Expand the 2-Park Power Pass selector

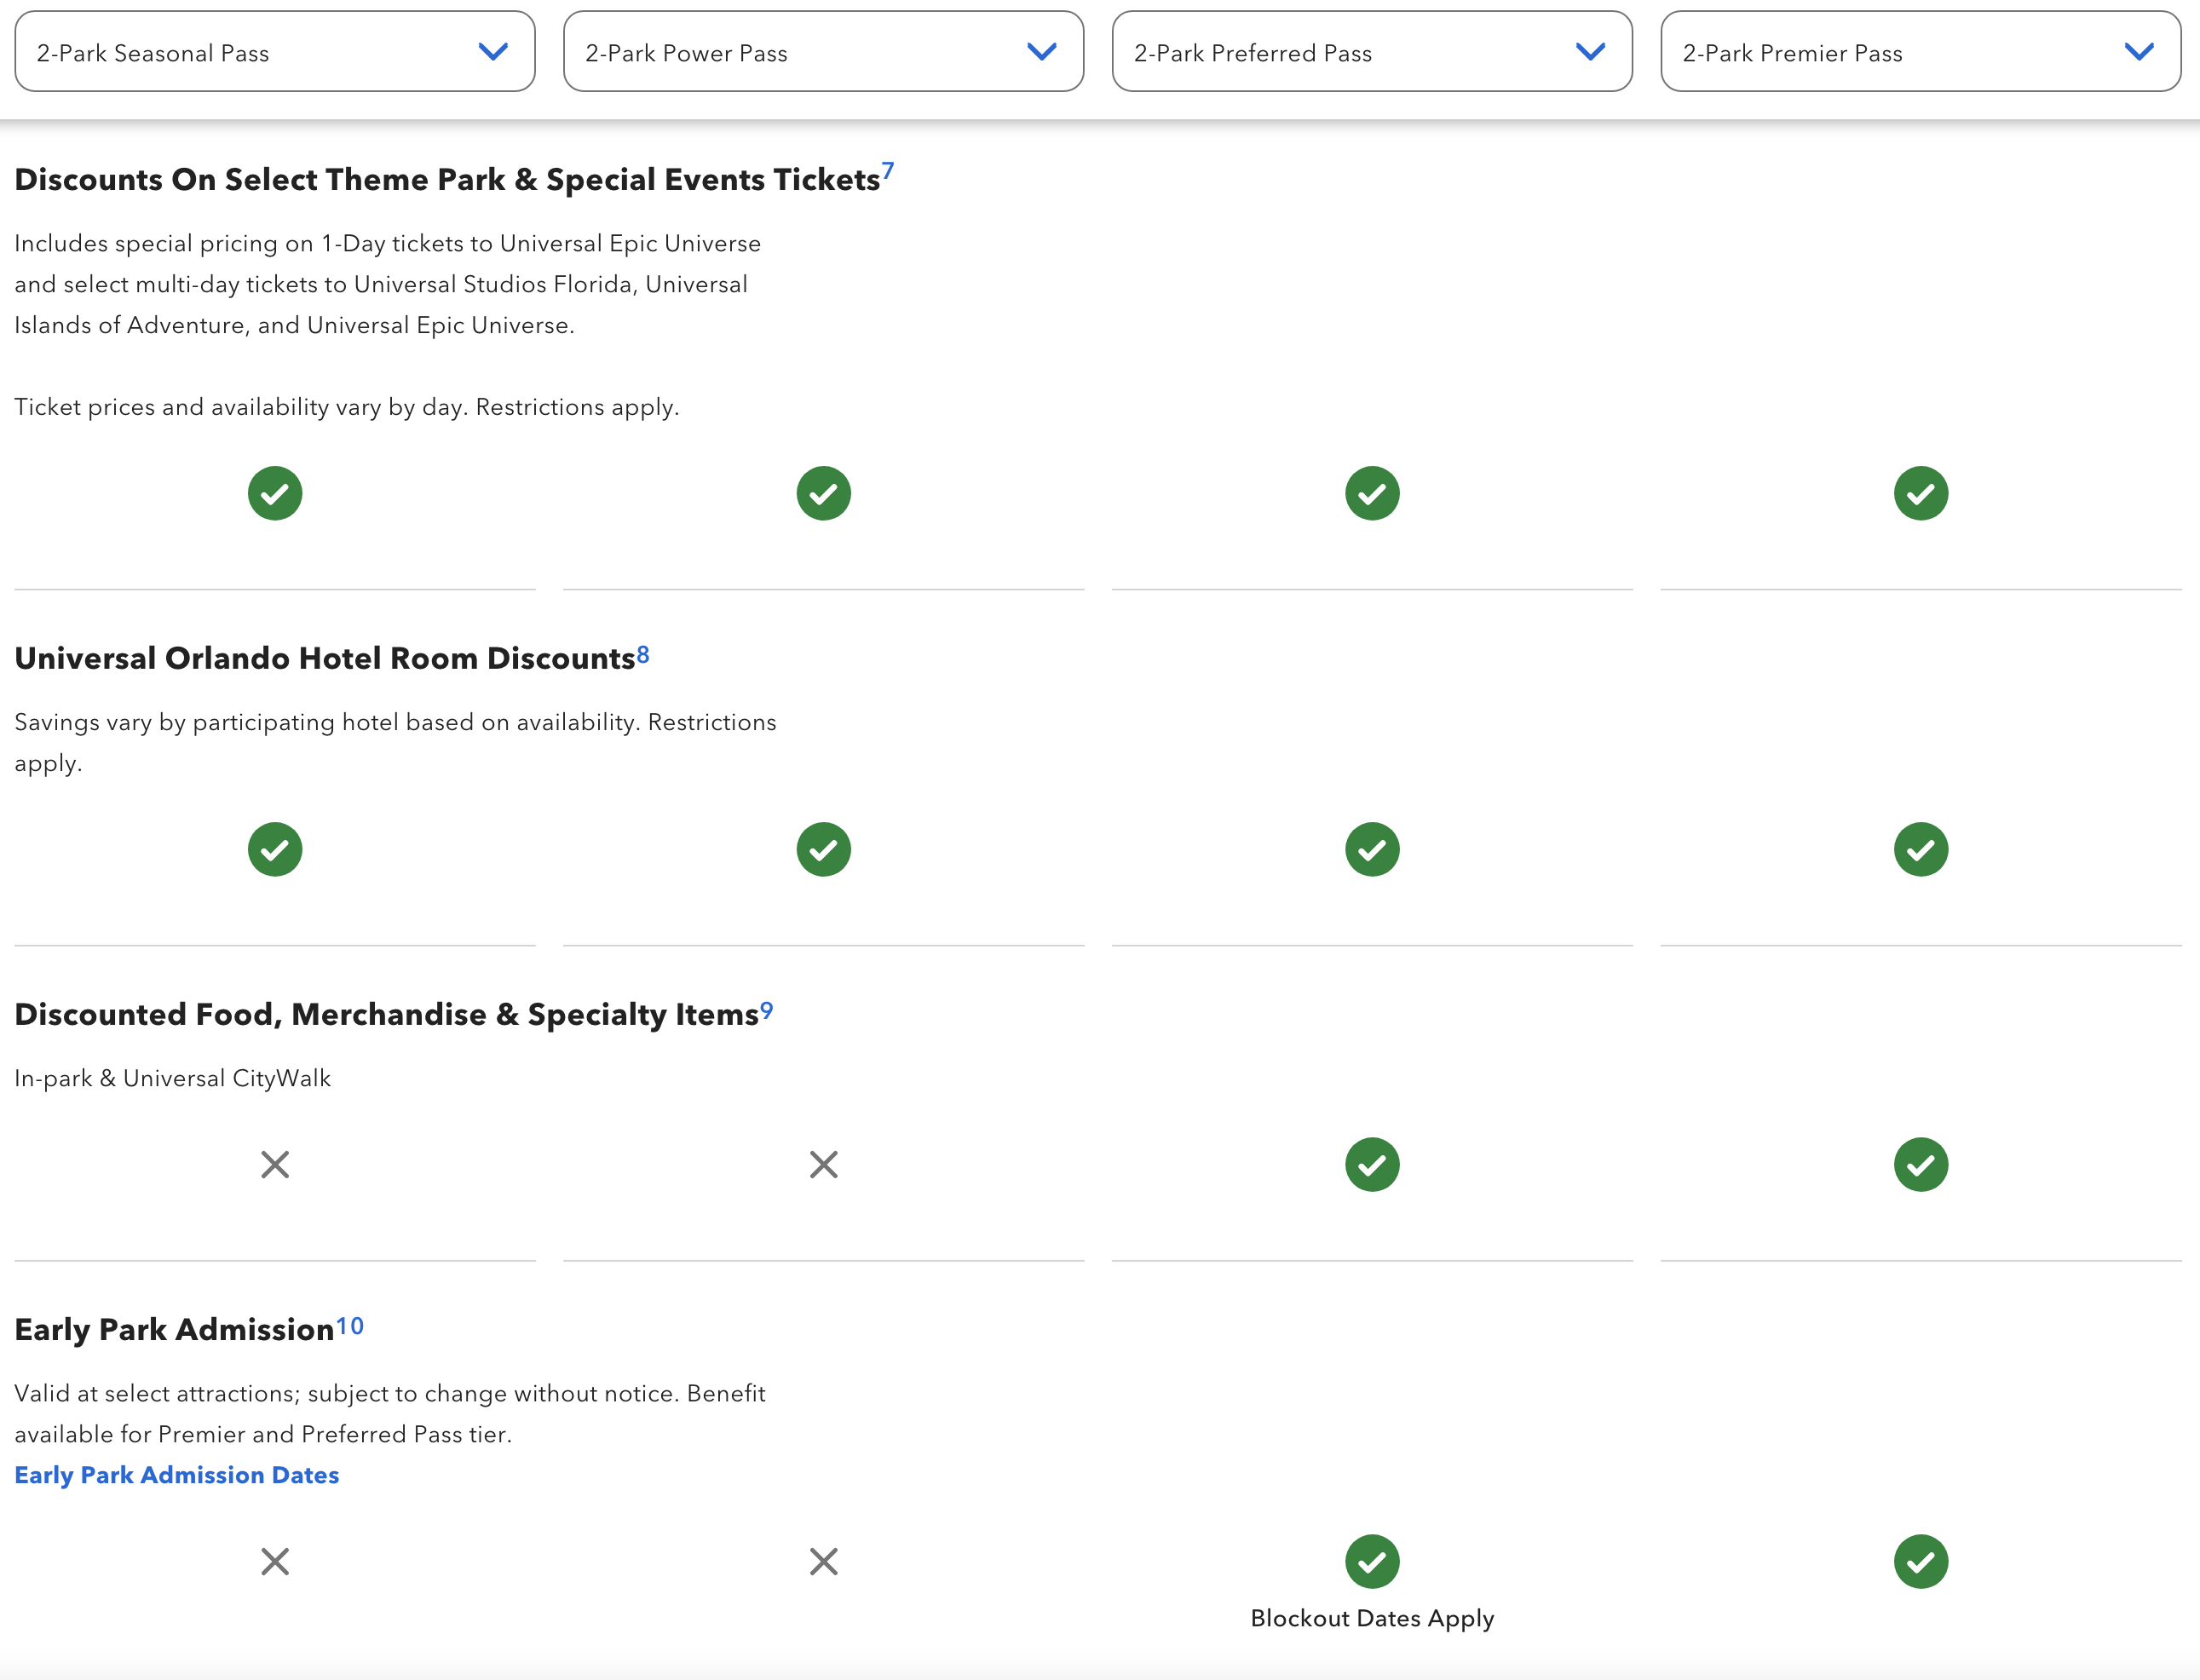click(823, 52)
